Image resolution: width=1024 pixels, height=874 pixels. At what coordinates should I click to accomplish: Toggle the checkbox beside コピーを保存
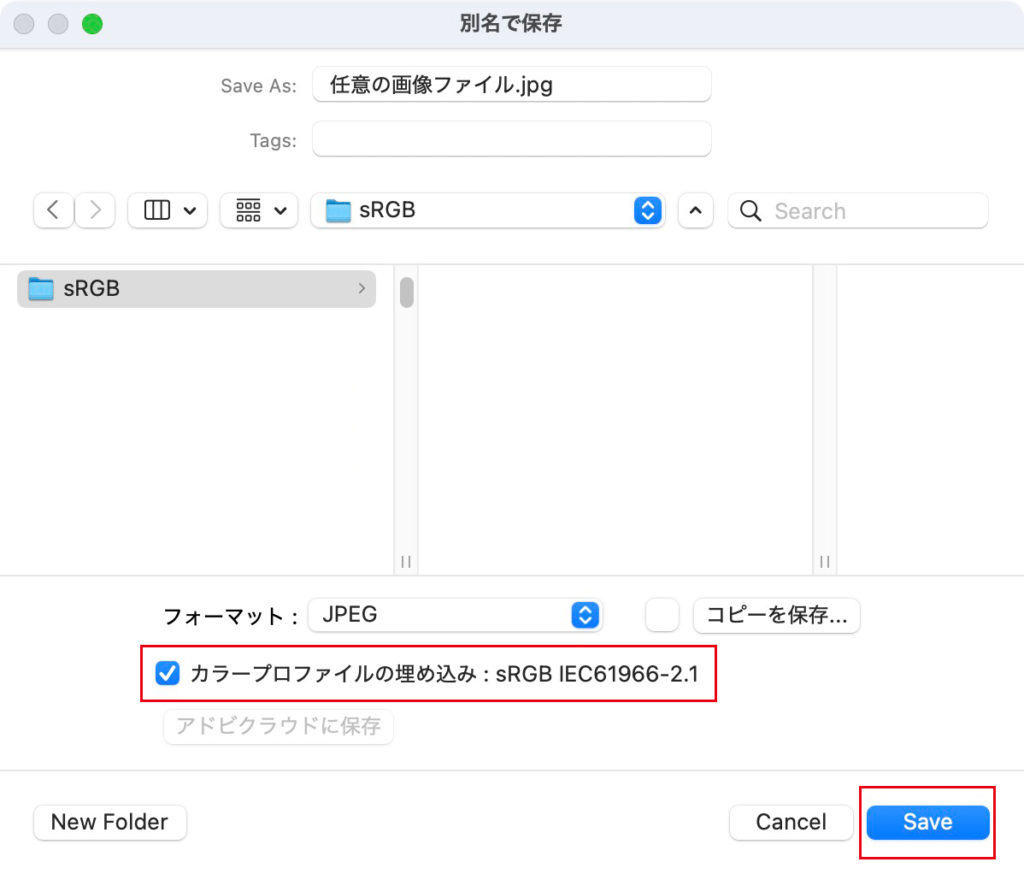tap(662, 615)
